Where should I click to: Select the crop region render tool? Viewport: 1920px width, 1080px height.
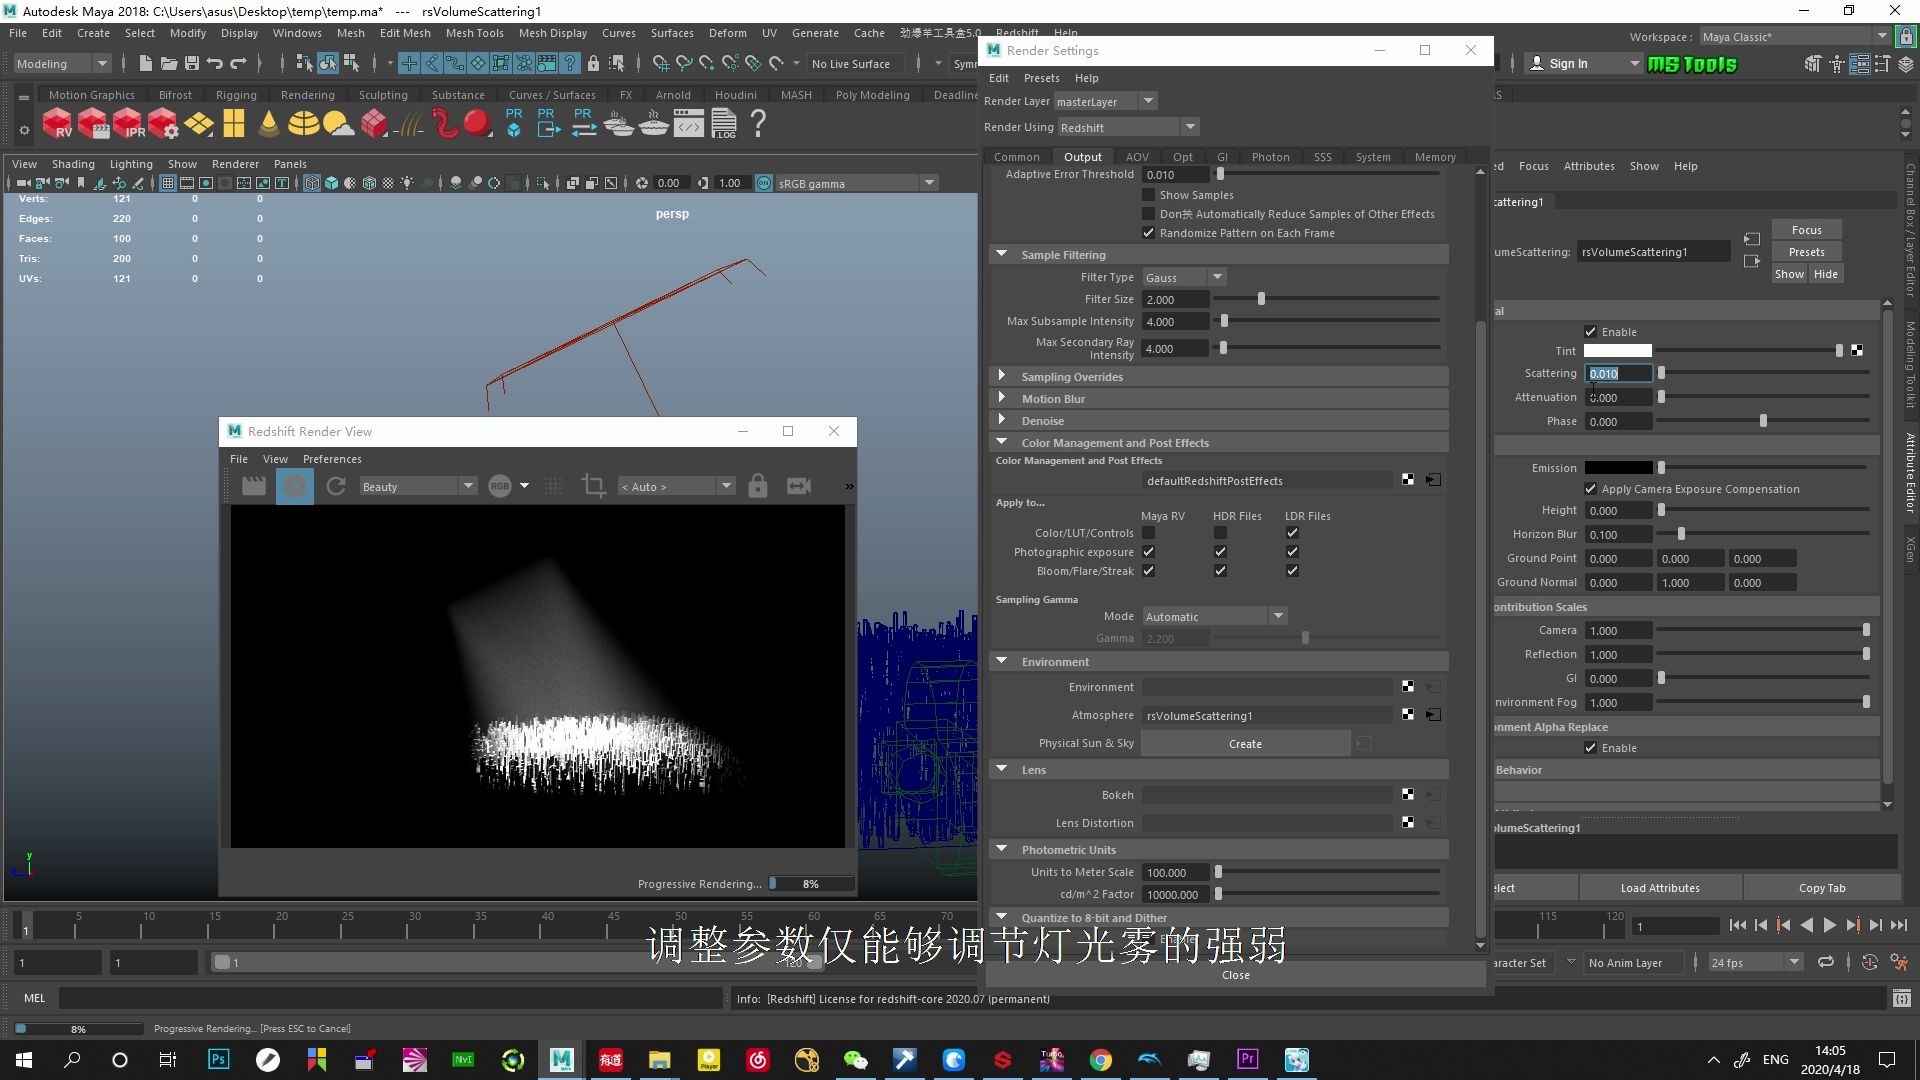[593, 486]
